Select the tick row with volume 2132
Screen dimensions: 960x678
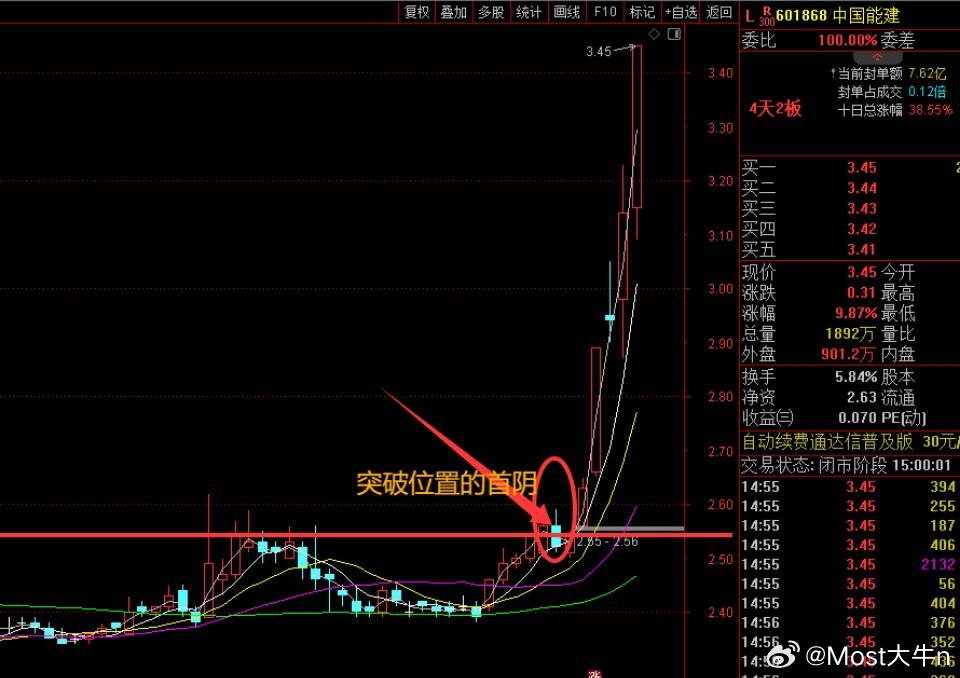coord(850,564)
